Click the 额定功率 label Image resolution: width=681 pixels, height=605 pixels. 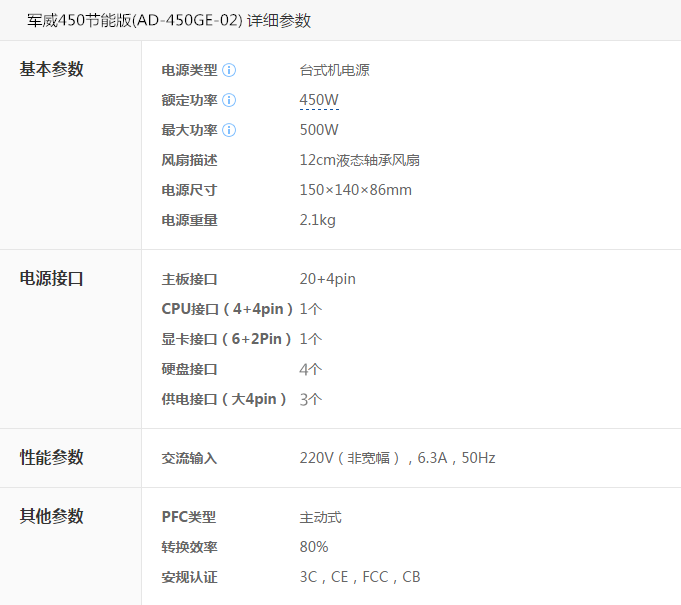point(189,100)
